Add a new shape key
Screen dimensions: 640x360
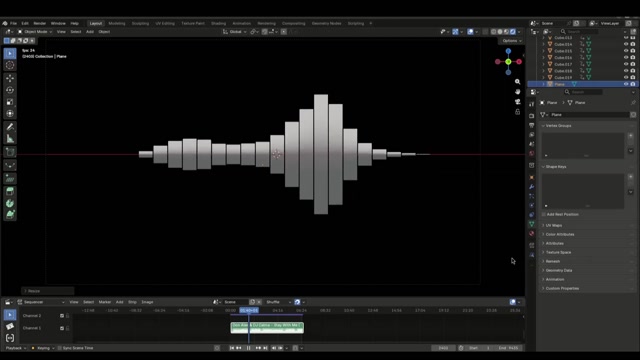click(631, 177)
